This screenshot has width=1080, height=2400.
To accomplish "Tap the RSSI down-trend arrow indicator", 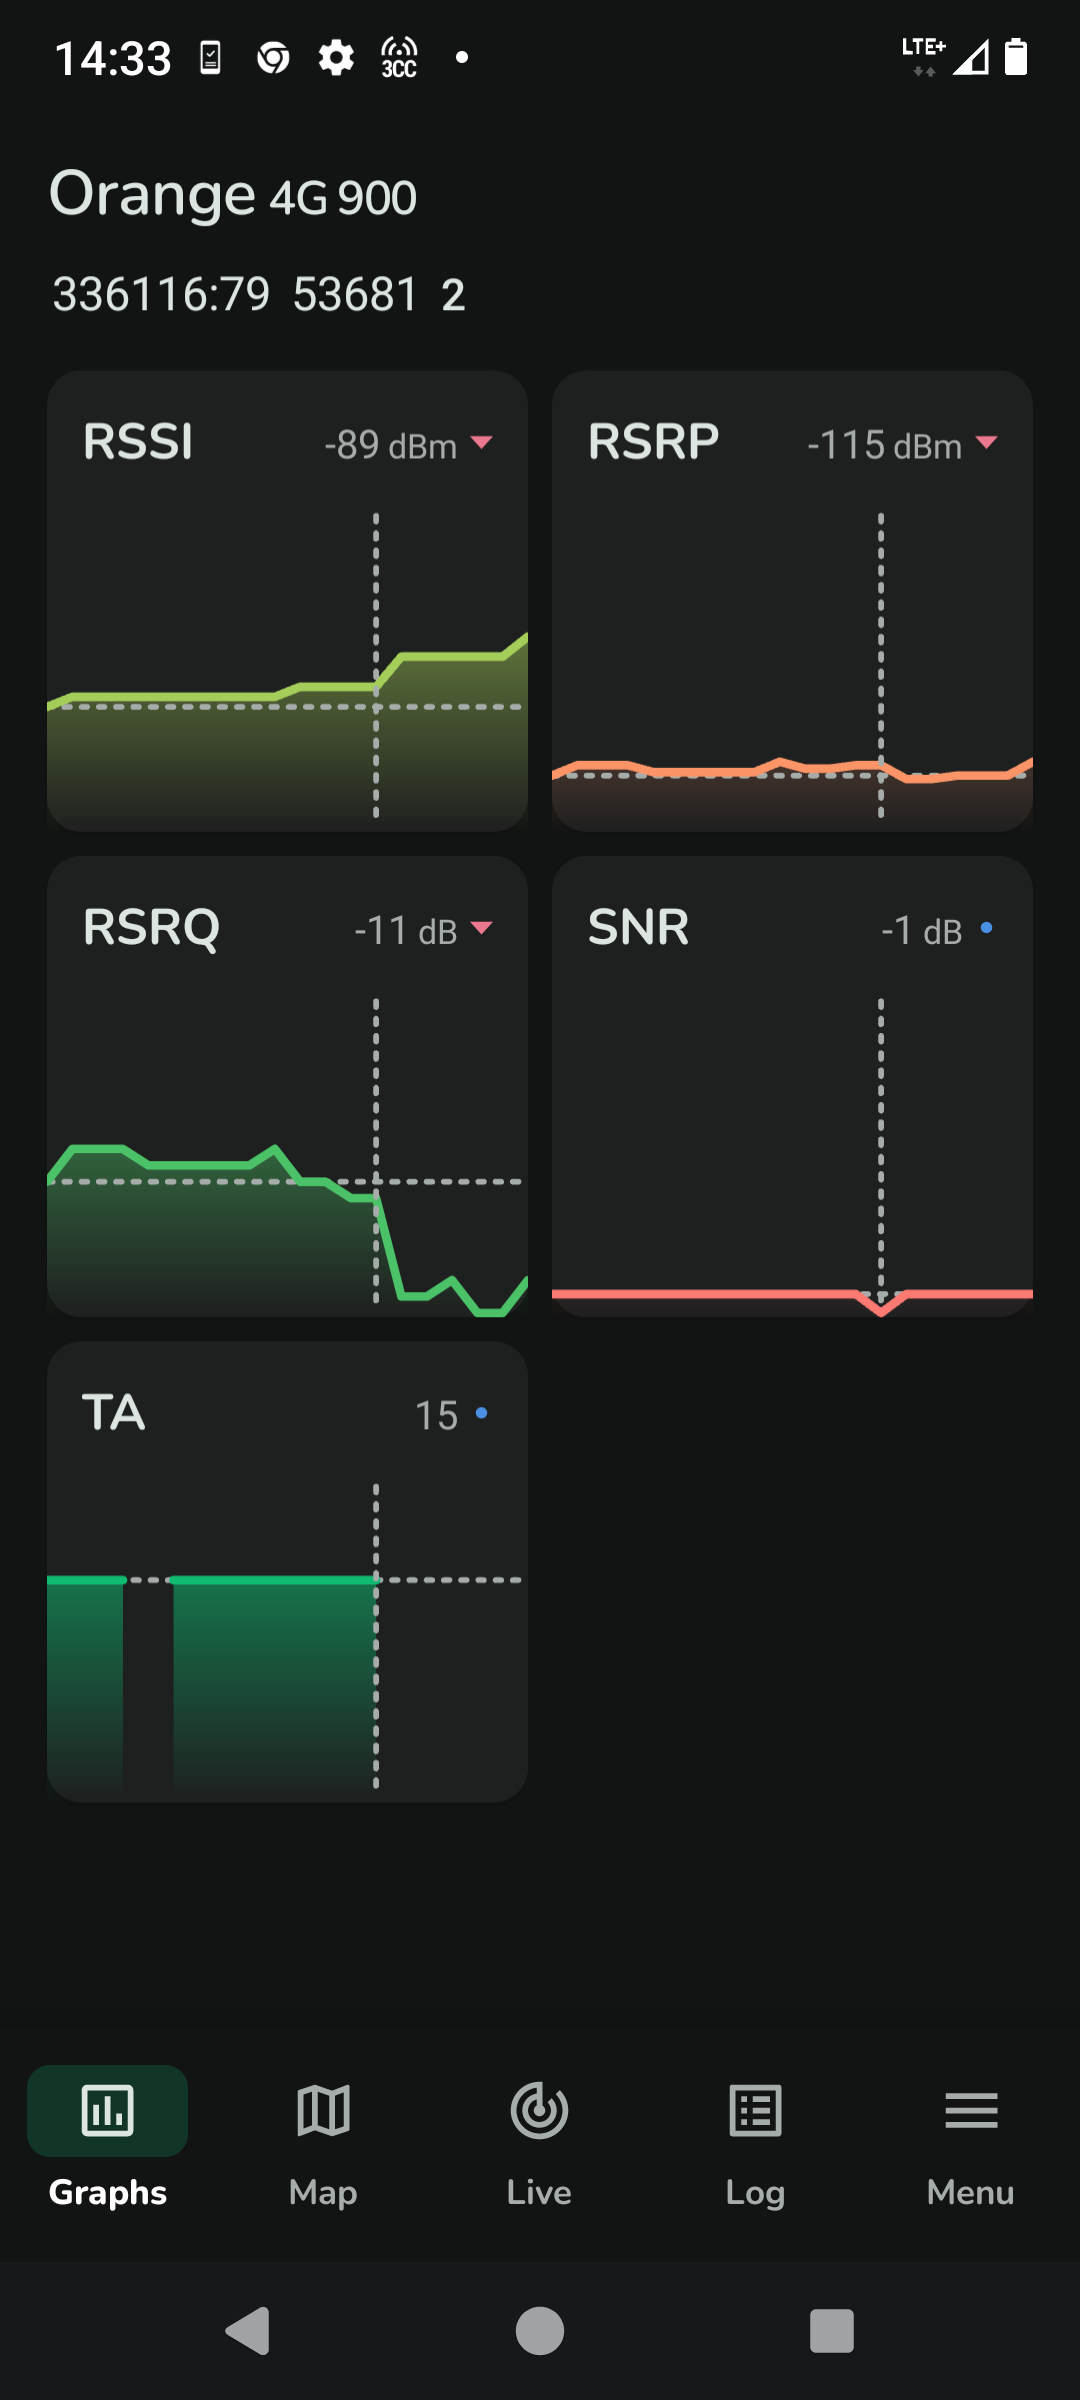I will tap(482, 442).
